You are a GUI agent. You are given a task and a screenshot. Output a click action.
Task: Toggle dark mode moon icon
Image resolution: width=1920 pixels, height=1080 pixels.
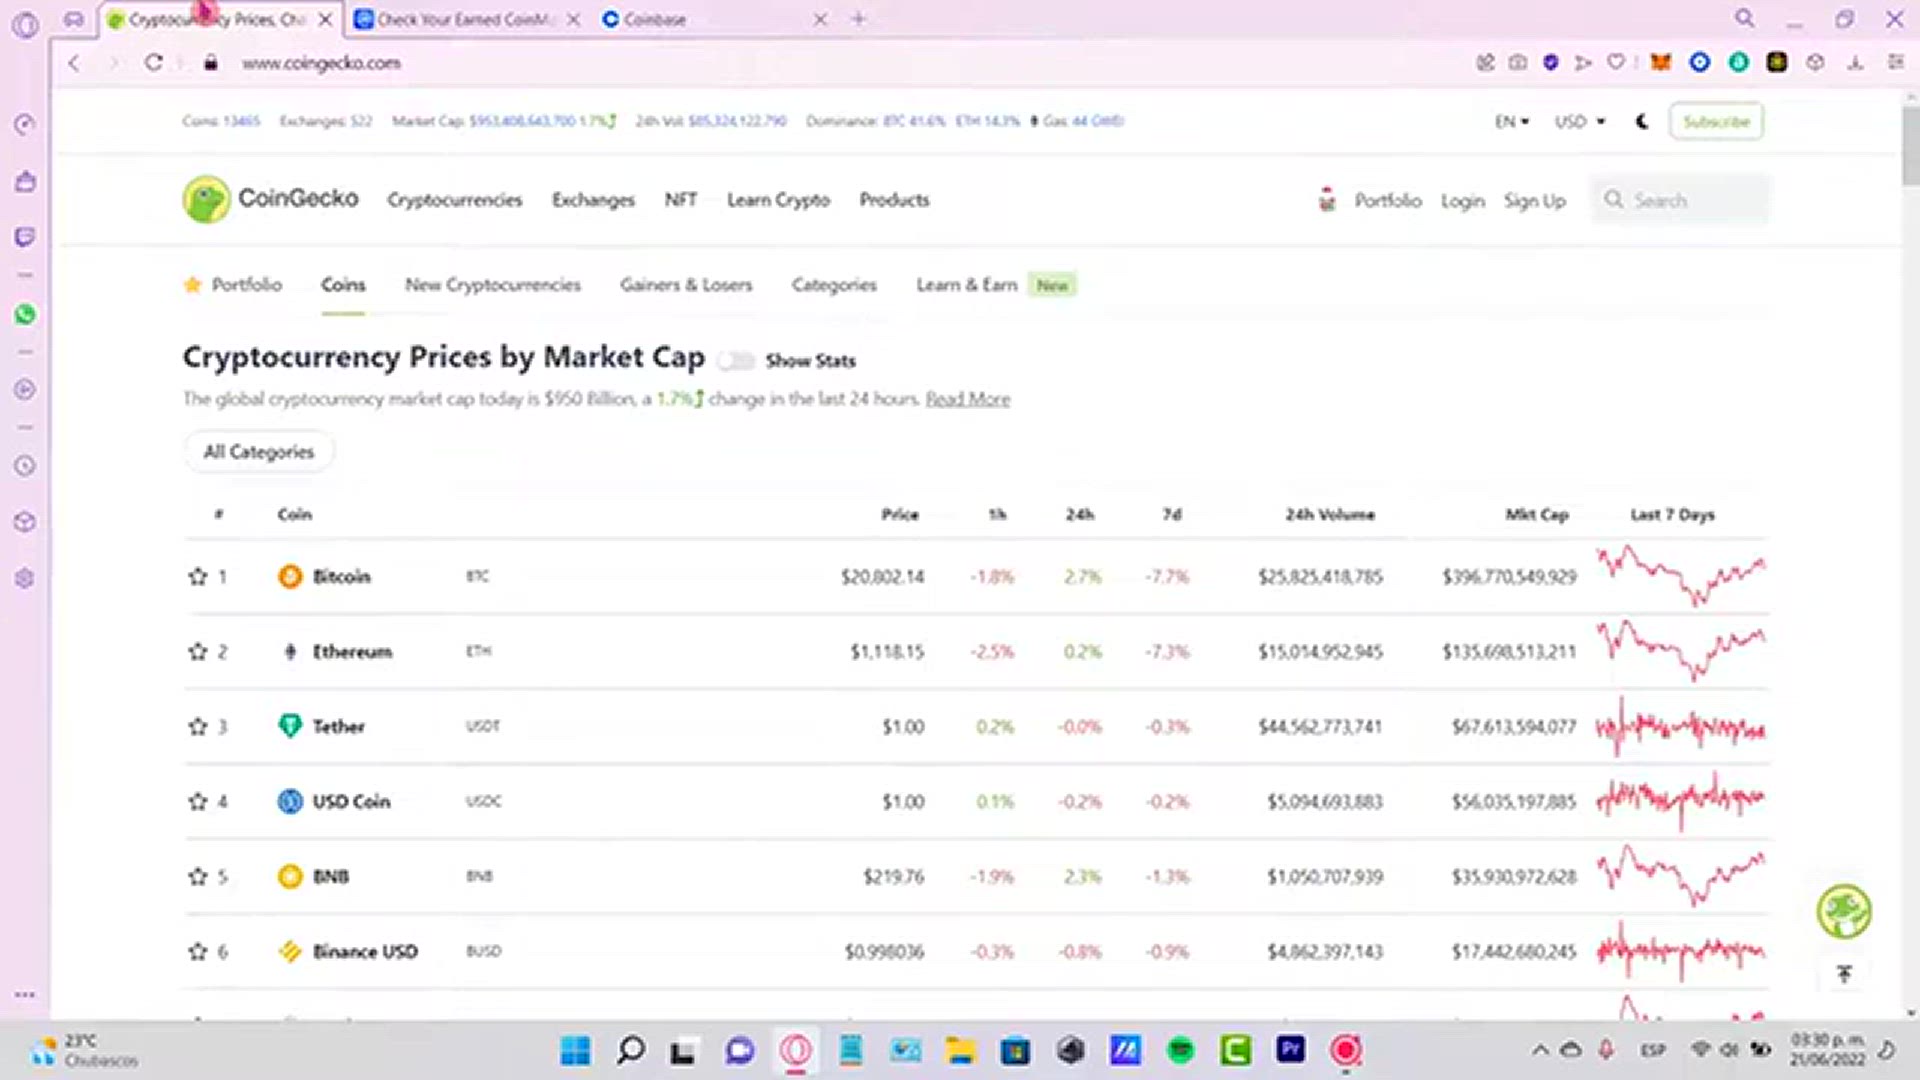[x=1642, y=121]
